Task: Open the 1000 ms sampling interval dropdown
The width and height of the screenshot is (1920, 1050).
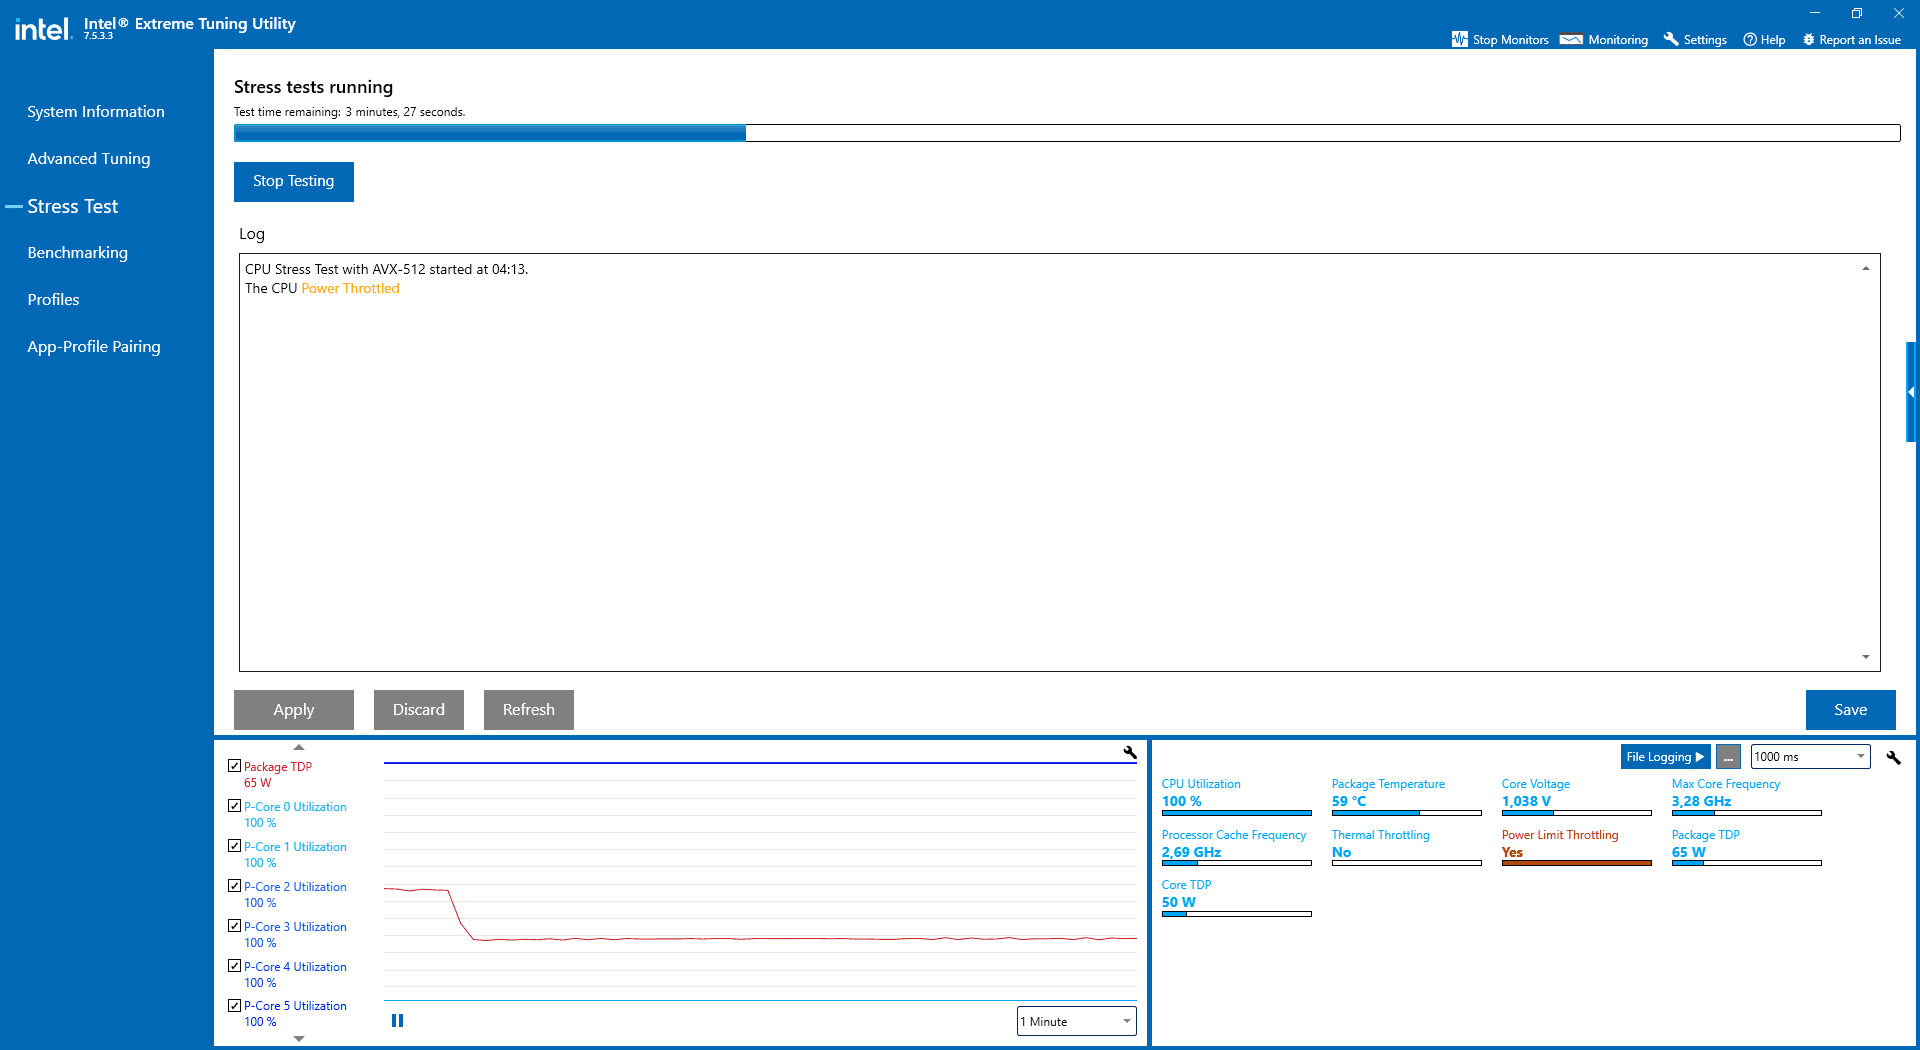Action: (1810, 757)
